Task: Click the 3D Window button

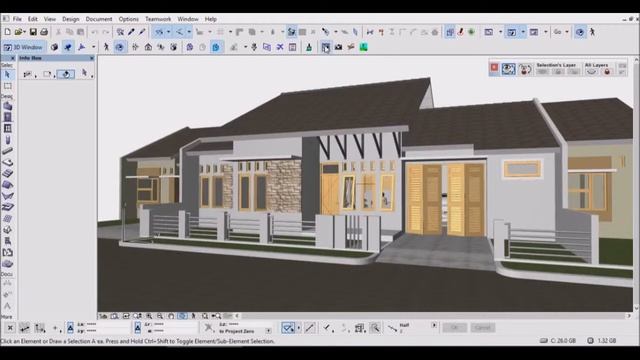Action: [x=23, y=47]
